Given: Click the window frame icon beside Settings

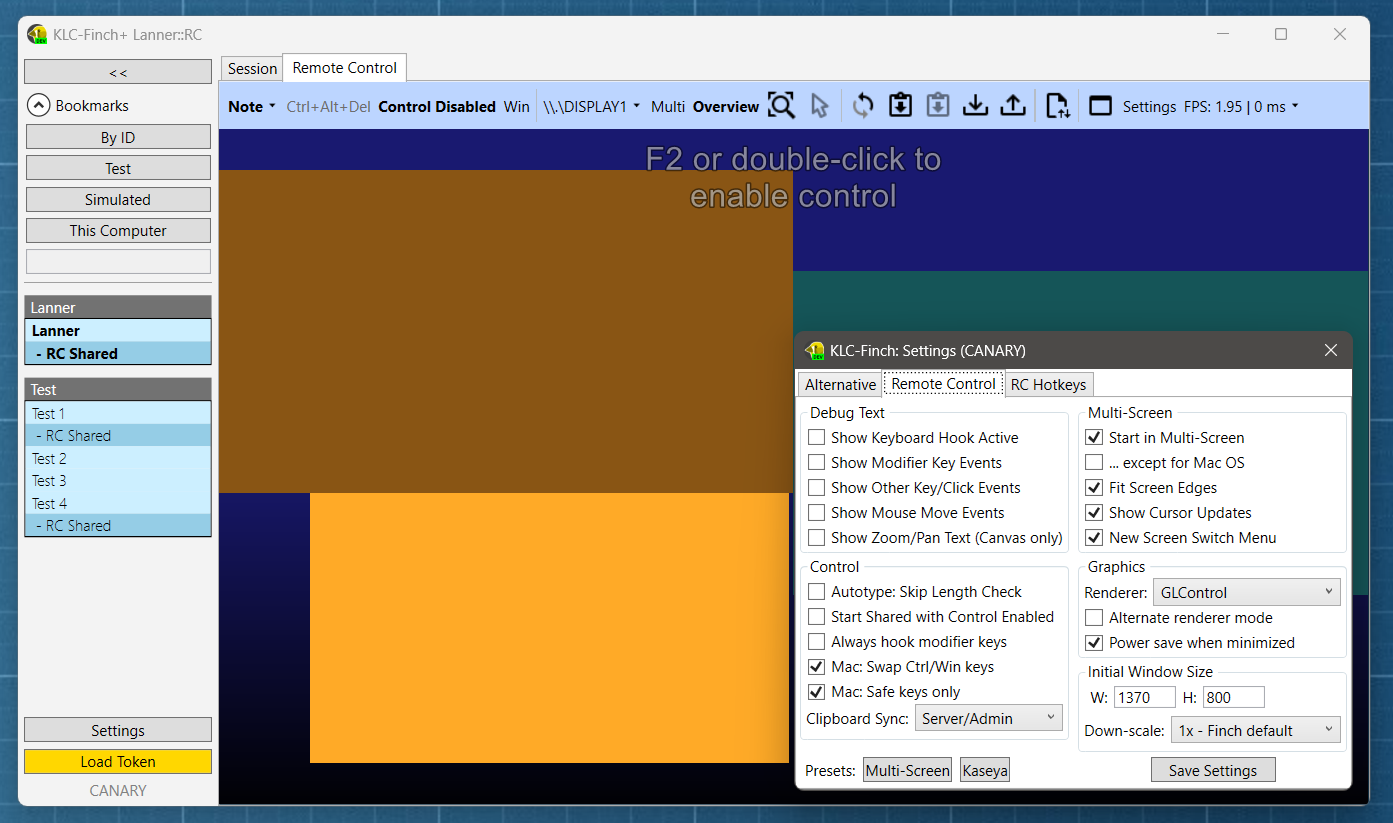Looking at the screenshot, I should [1100, 106].
